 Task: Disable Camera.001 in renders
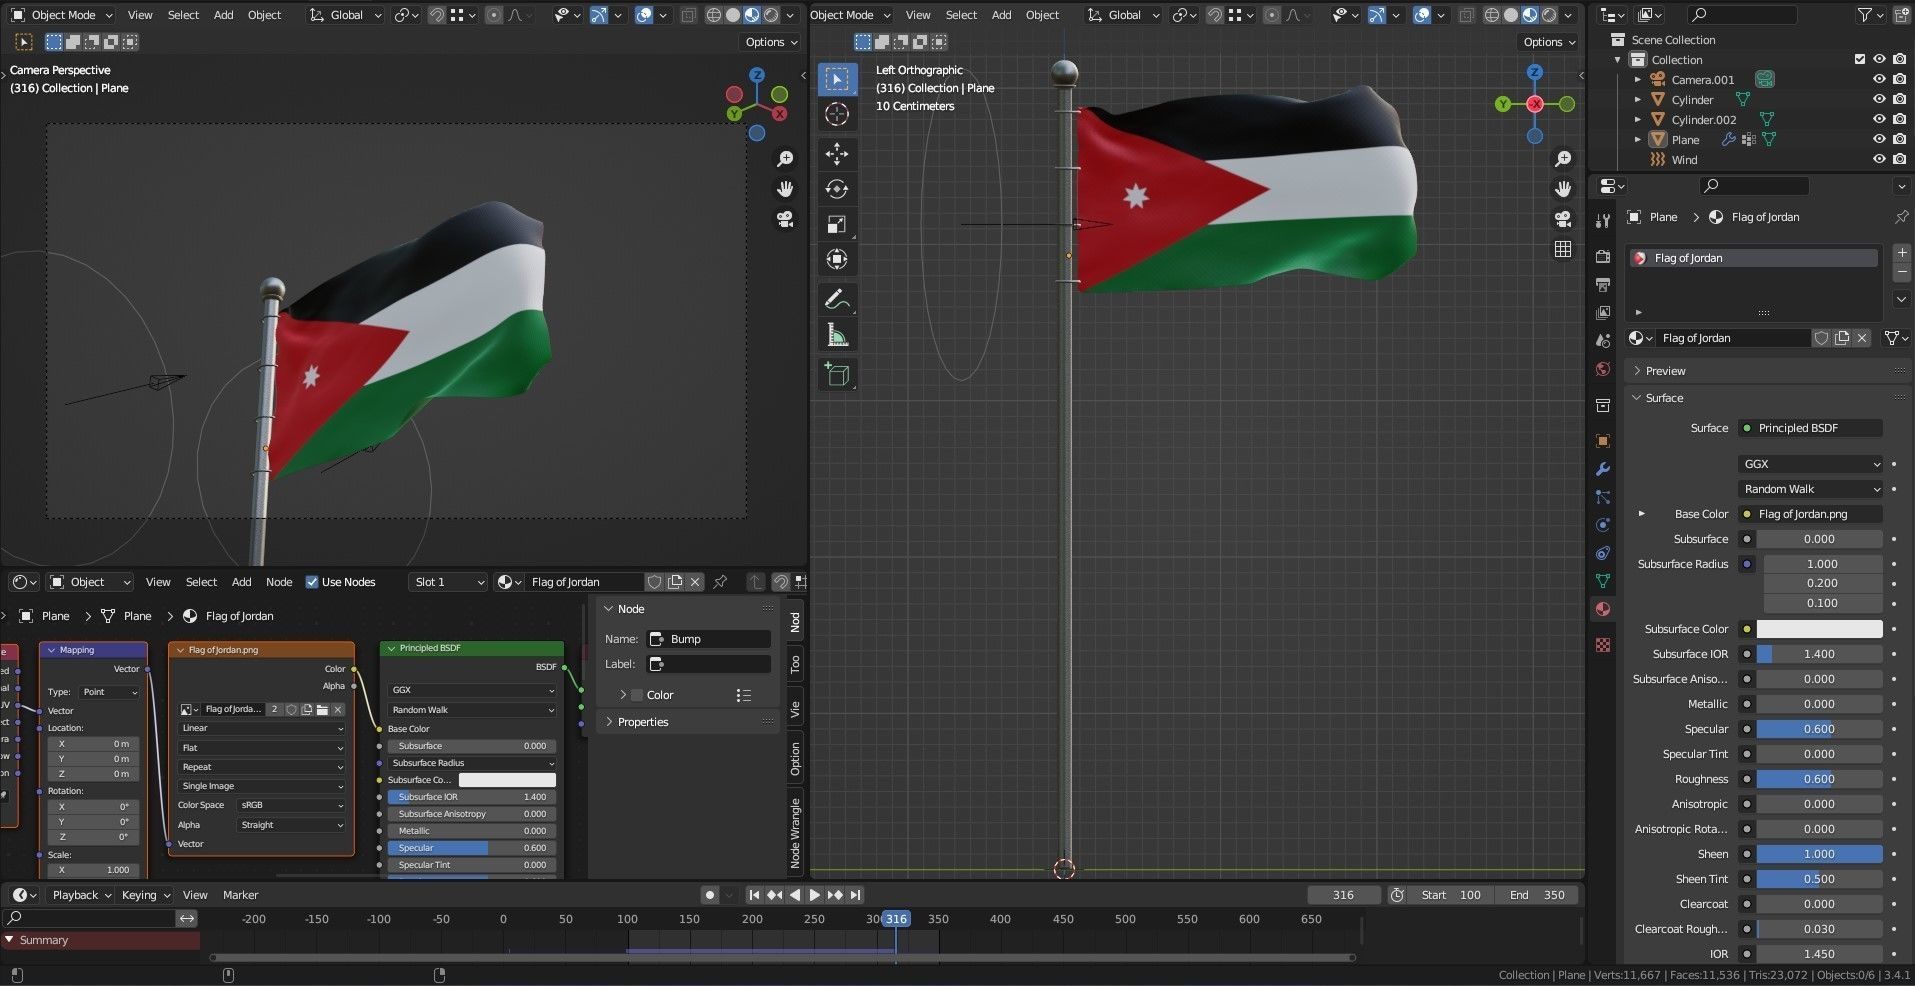coord(1899,80)
